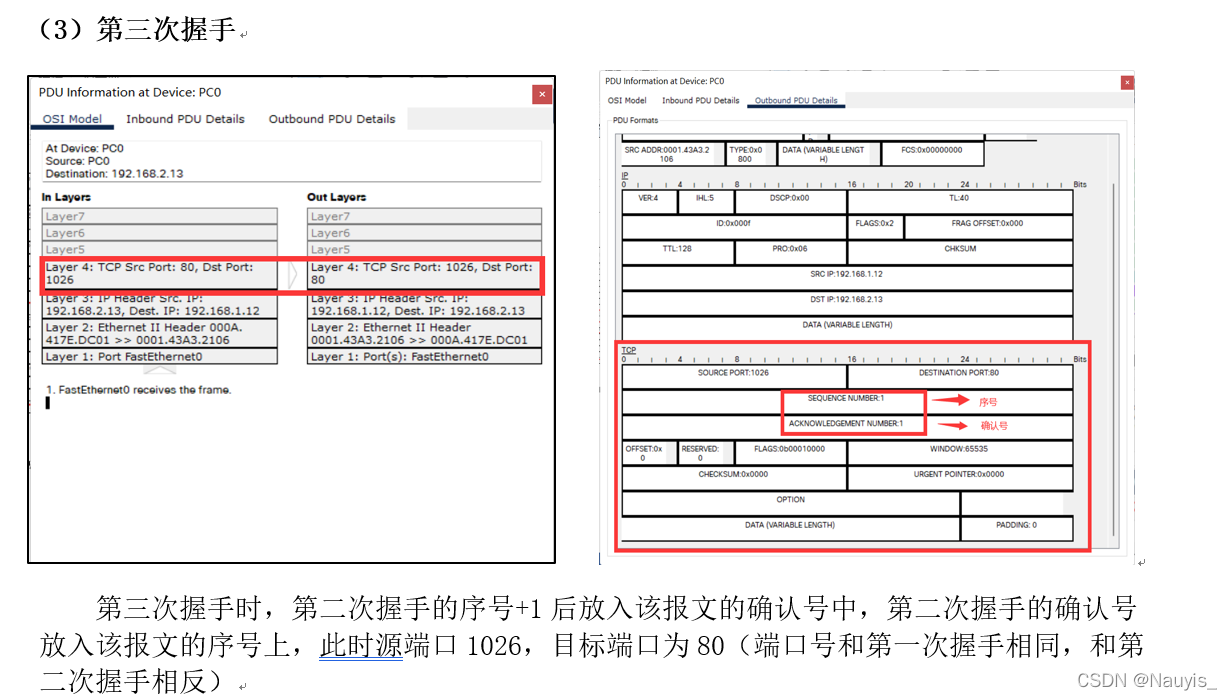Select Out Layers Layer 1 Port(s) FastEthernet0
1232x700 pixels.
[x=424, y=356]
